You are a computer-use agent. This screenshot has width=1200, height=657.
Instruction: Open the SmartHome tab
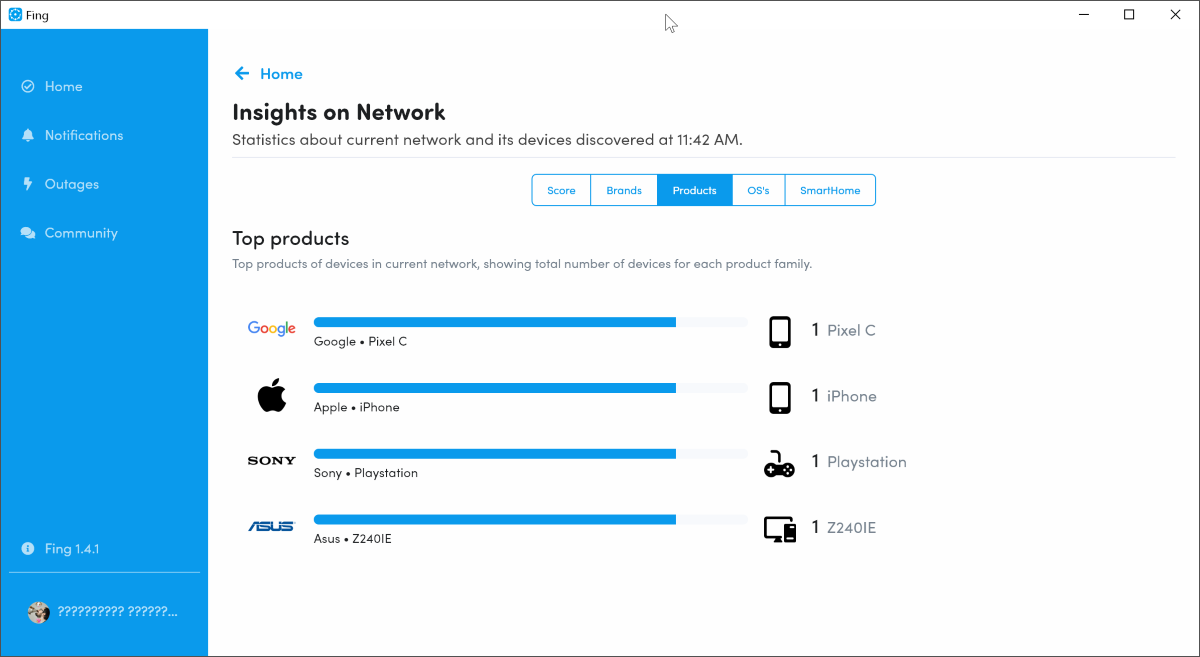click(x=830, y=190)
